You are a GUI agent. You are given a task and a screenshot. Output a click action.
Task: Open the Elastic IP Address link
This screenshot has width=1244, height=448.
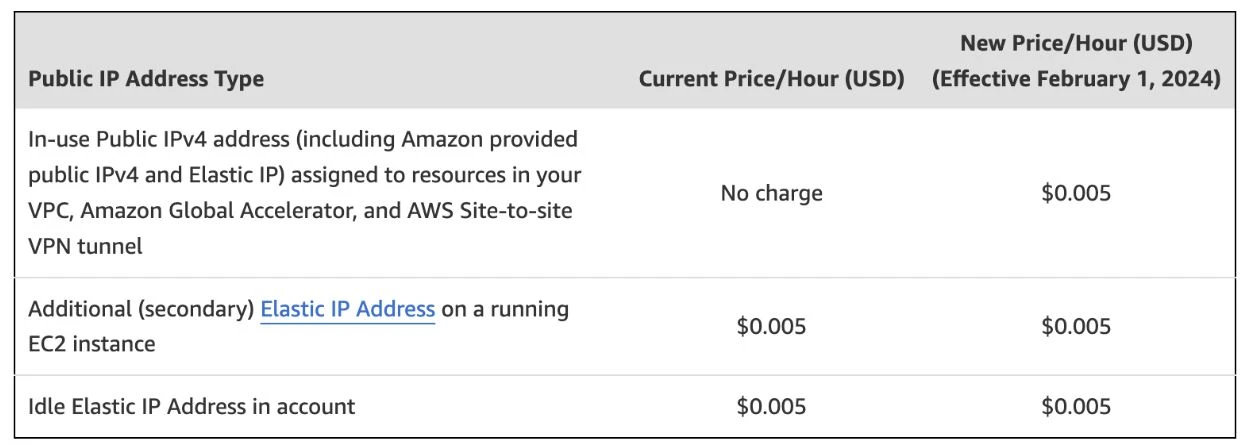pos(347,310)
